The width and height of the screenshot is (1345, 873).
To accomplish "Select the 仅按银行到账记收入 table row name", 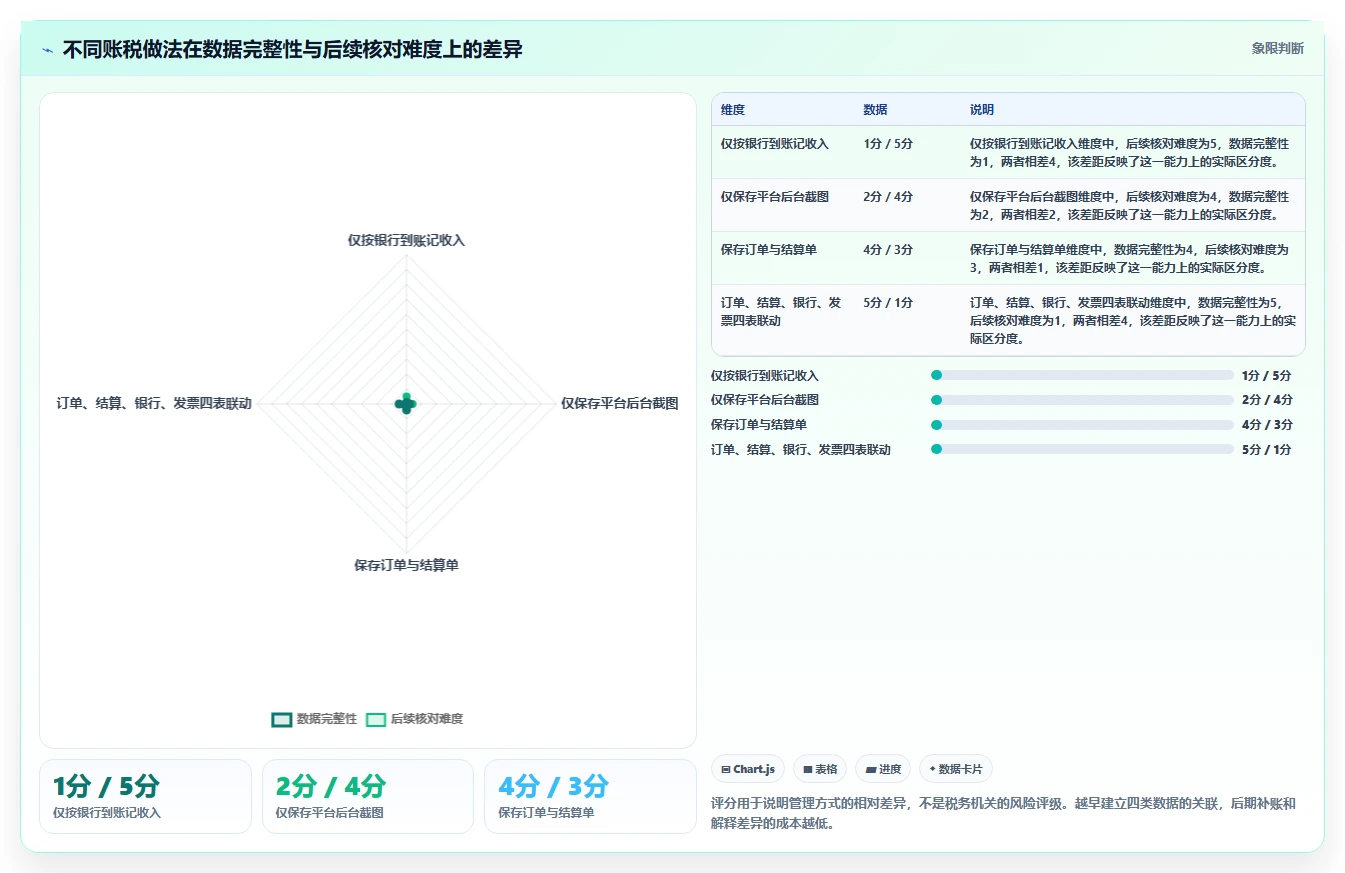I will [x=775, y=143].
